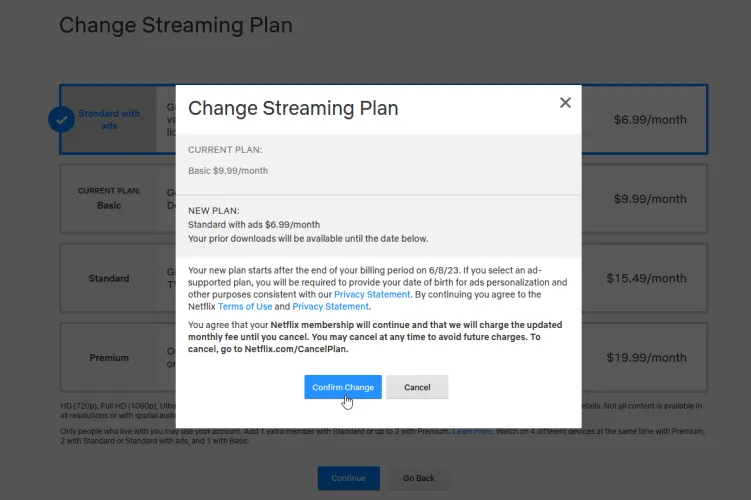The height and width of the screenshot is (500, 751).
Task: Choose the Premium plan row
Action: 109,357
